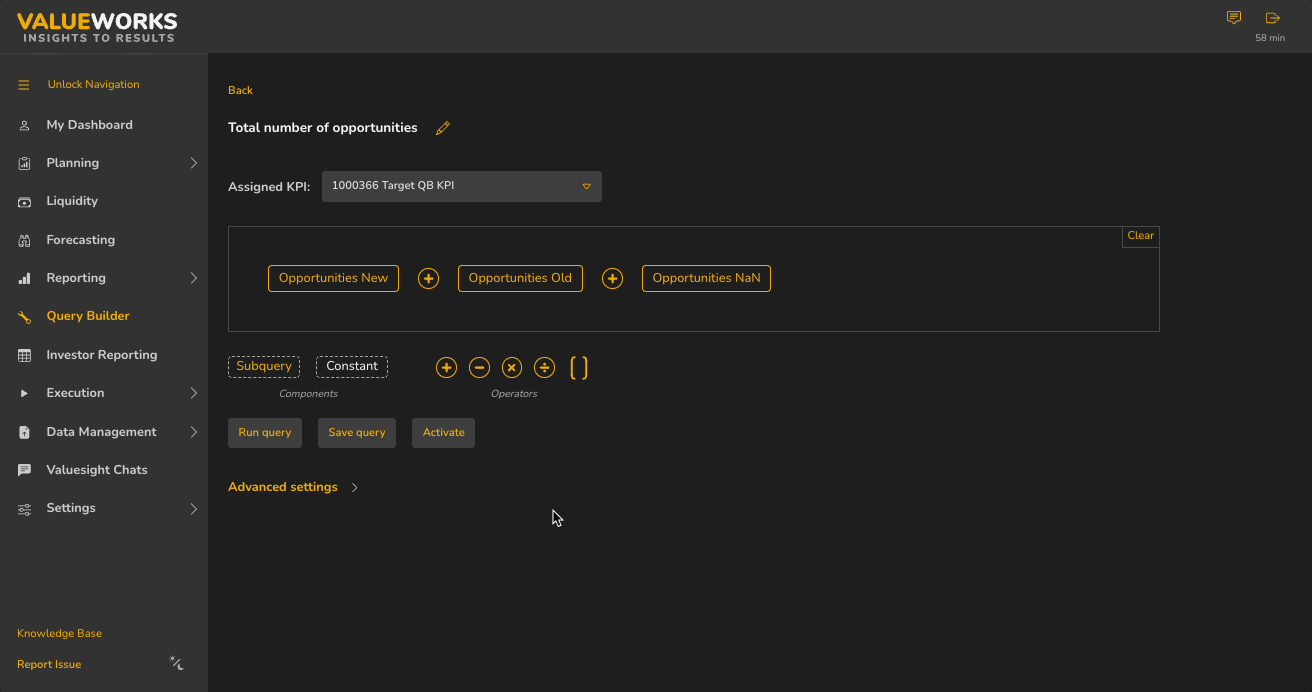Click the Report Issue link
Image resolution: width=1312 pixels, height=692 pixels.
pos(49,664)
